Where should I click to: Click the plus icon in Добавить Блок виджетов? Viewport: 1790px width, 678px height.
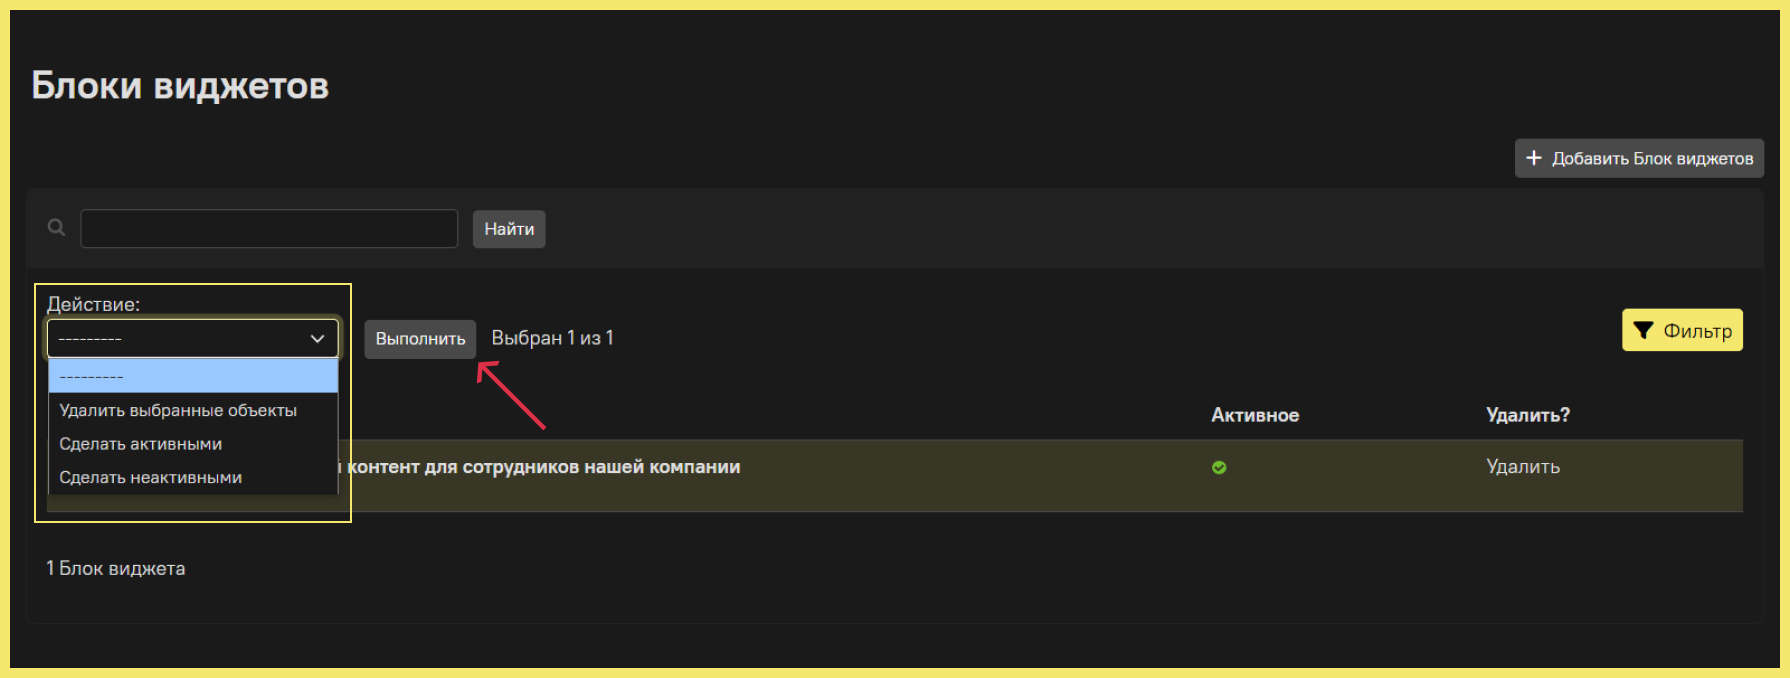click(1534, 158)
